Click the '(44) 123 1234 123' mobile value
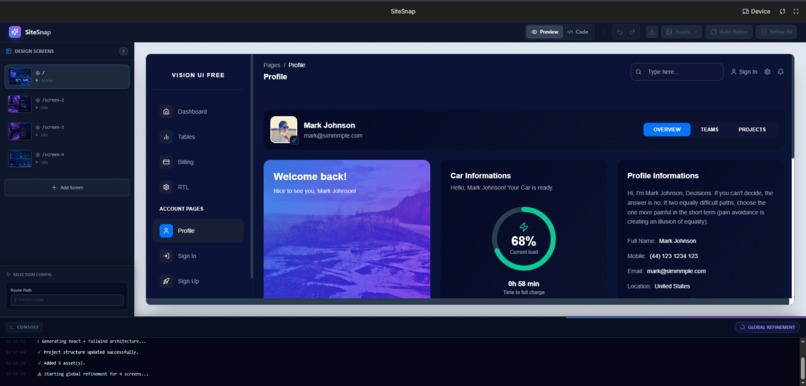This screenshot has height=386, width=806. (x=674, y=256)
